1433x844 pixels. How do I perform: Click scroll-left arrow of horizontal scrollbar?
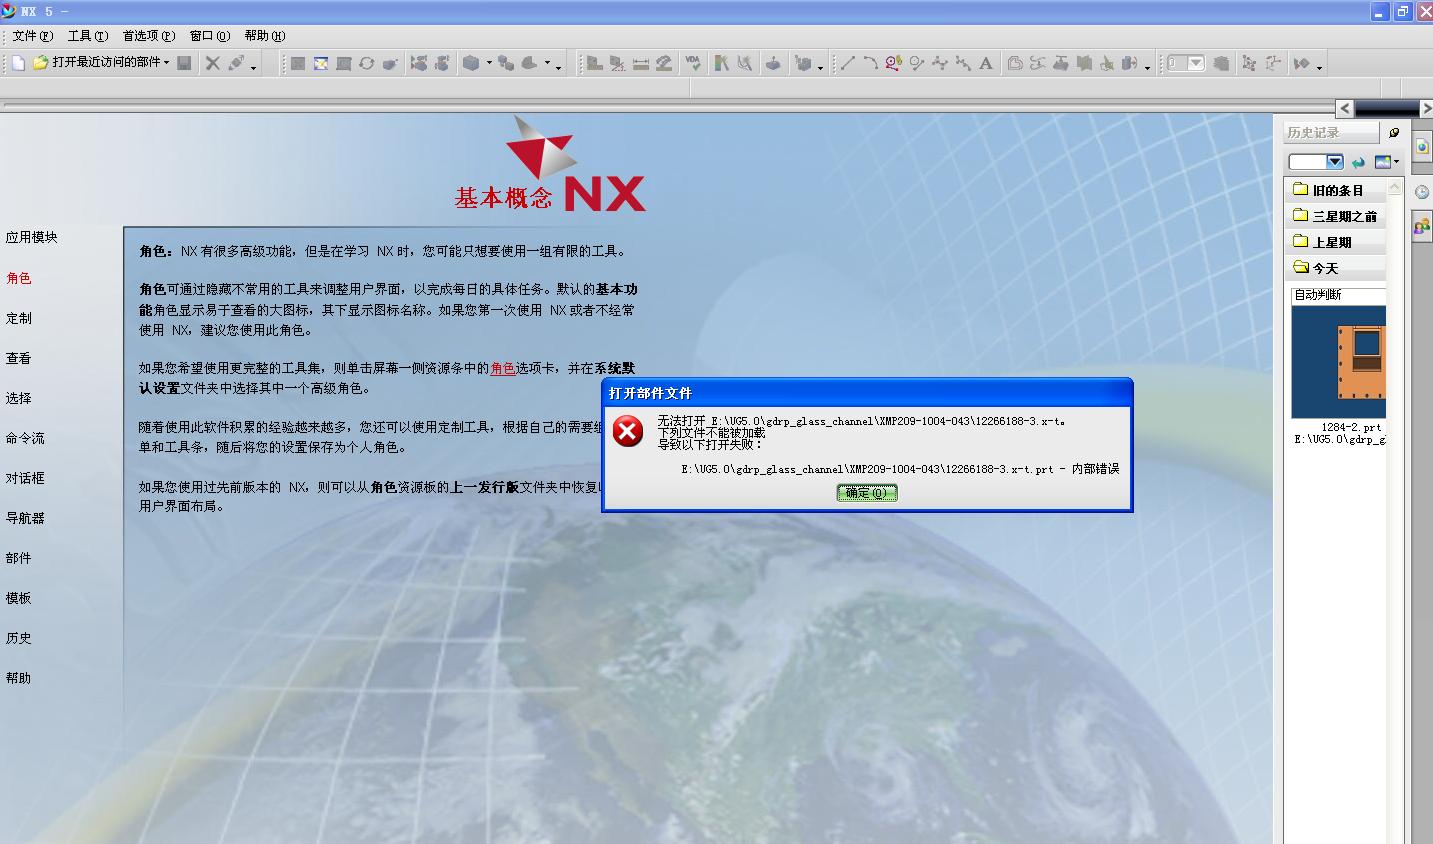[x=1345, y=108]
